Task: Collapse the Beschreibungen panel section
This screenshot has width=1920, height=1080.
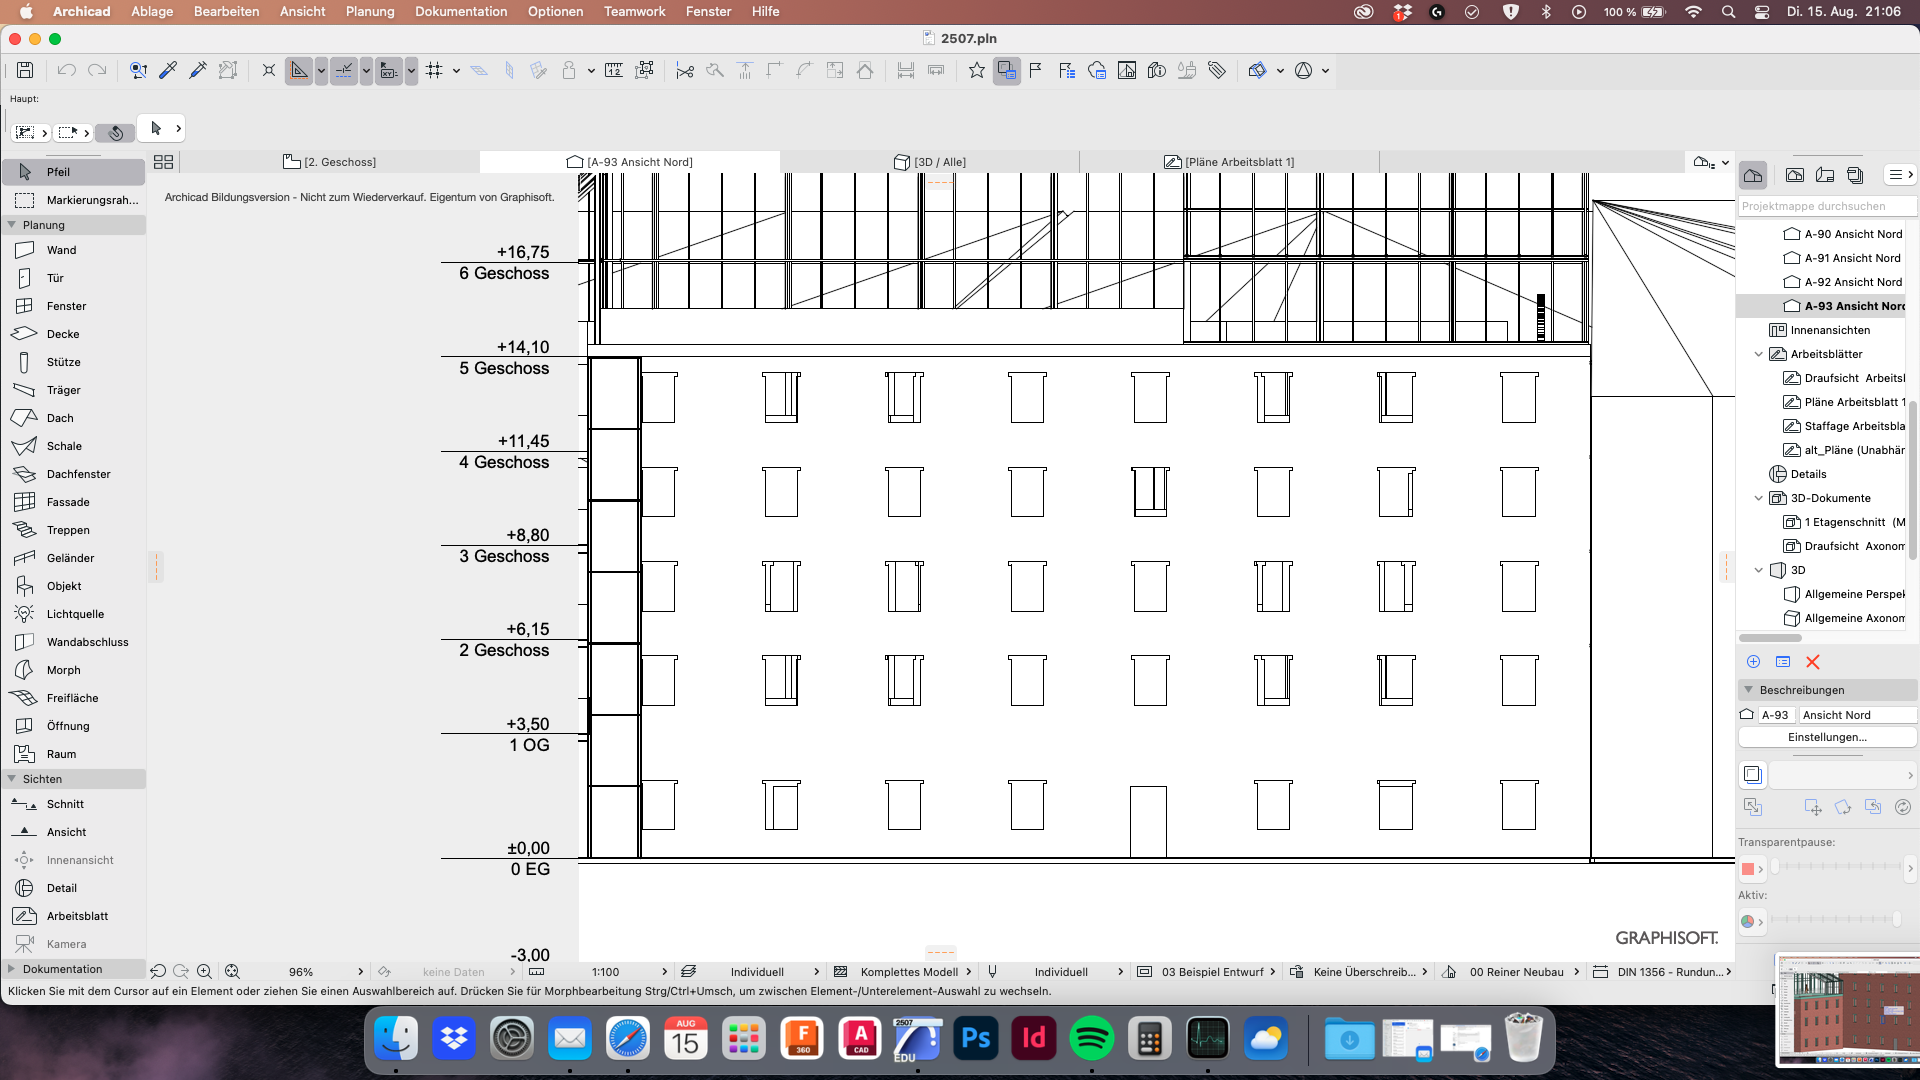Action: tap(1749, 690)
